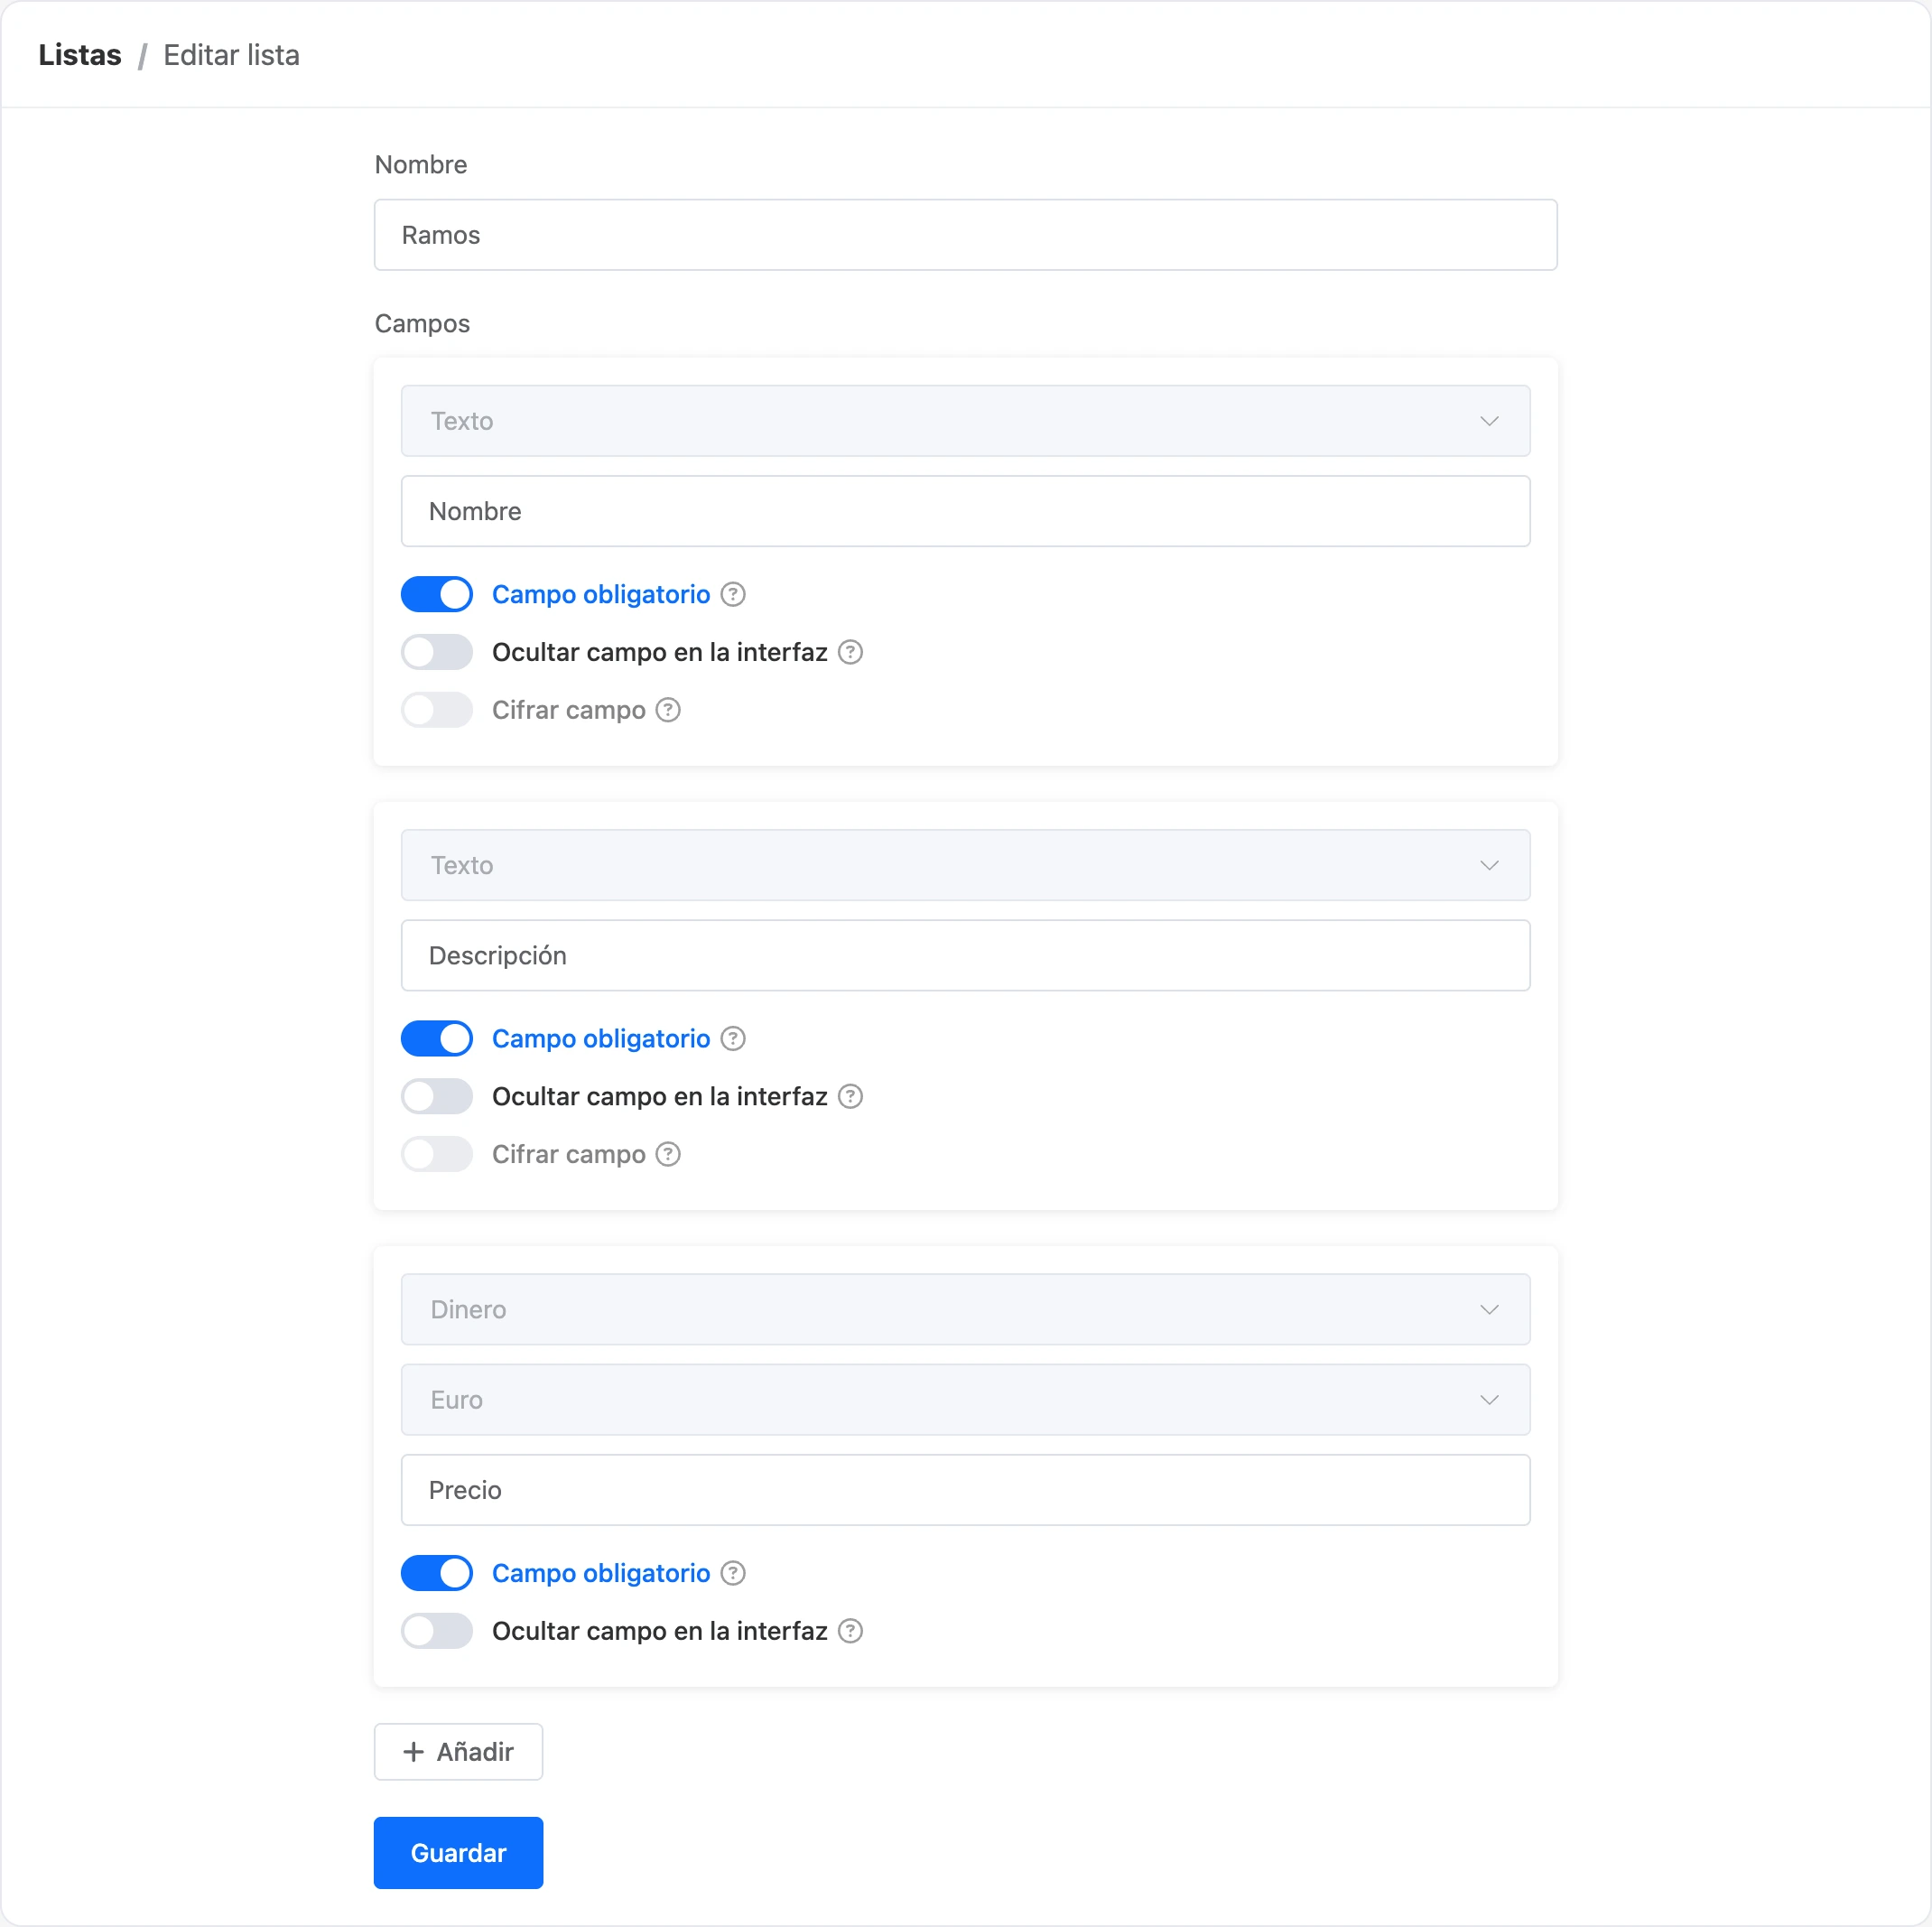This screenshot has height=1927, width=1932.
Task: Click help icon beside first Cifrar campo
Action: coord(668,710)
